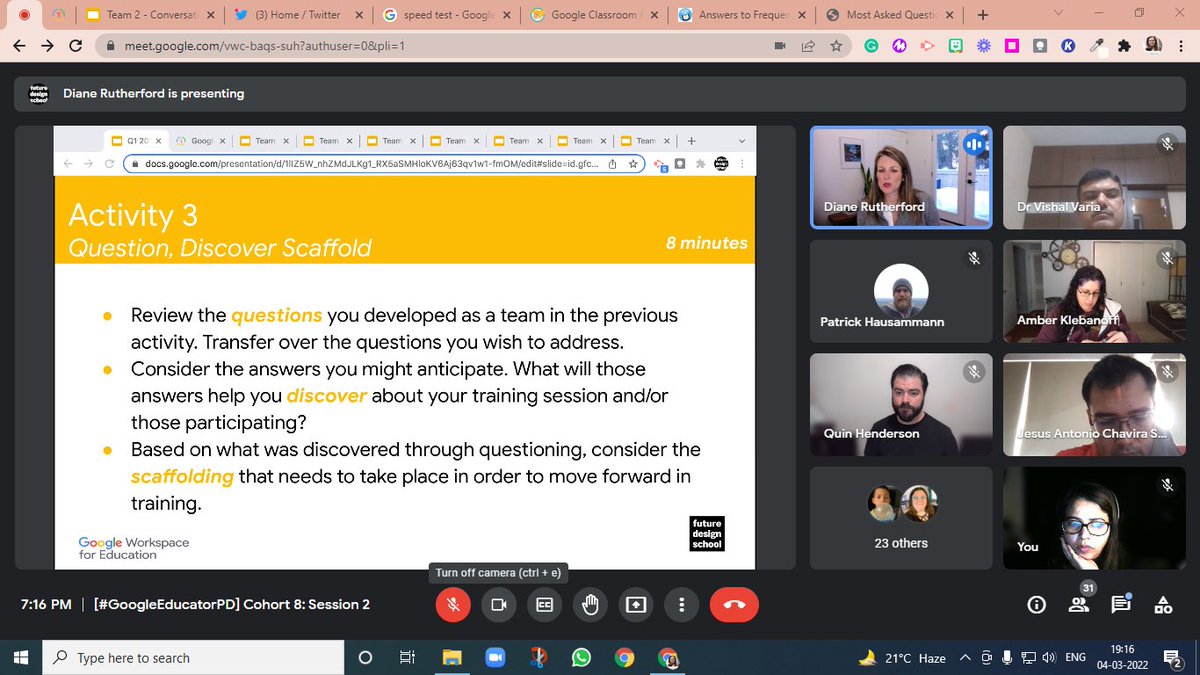Toggle Patrick Hausammann's muted microphone indicator
This screenshot has width=1200, height=675.
point(973,258)
